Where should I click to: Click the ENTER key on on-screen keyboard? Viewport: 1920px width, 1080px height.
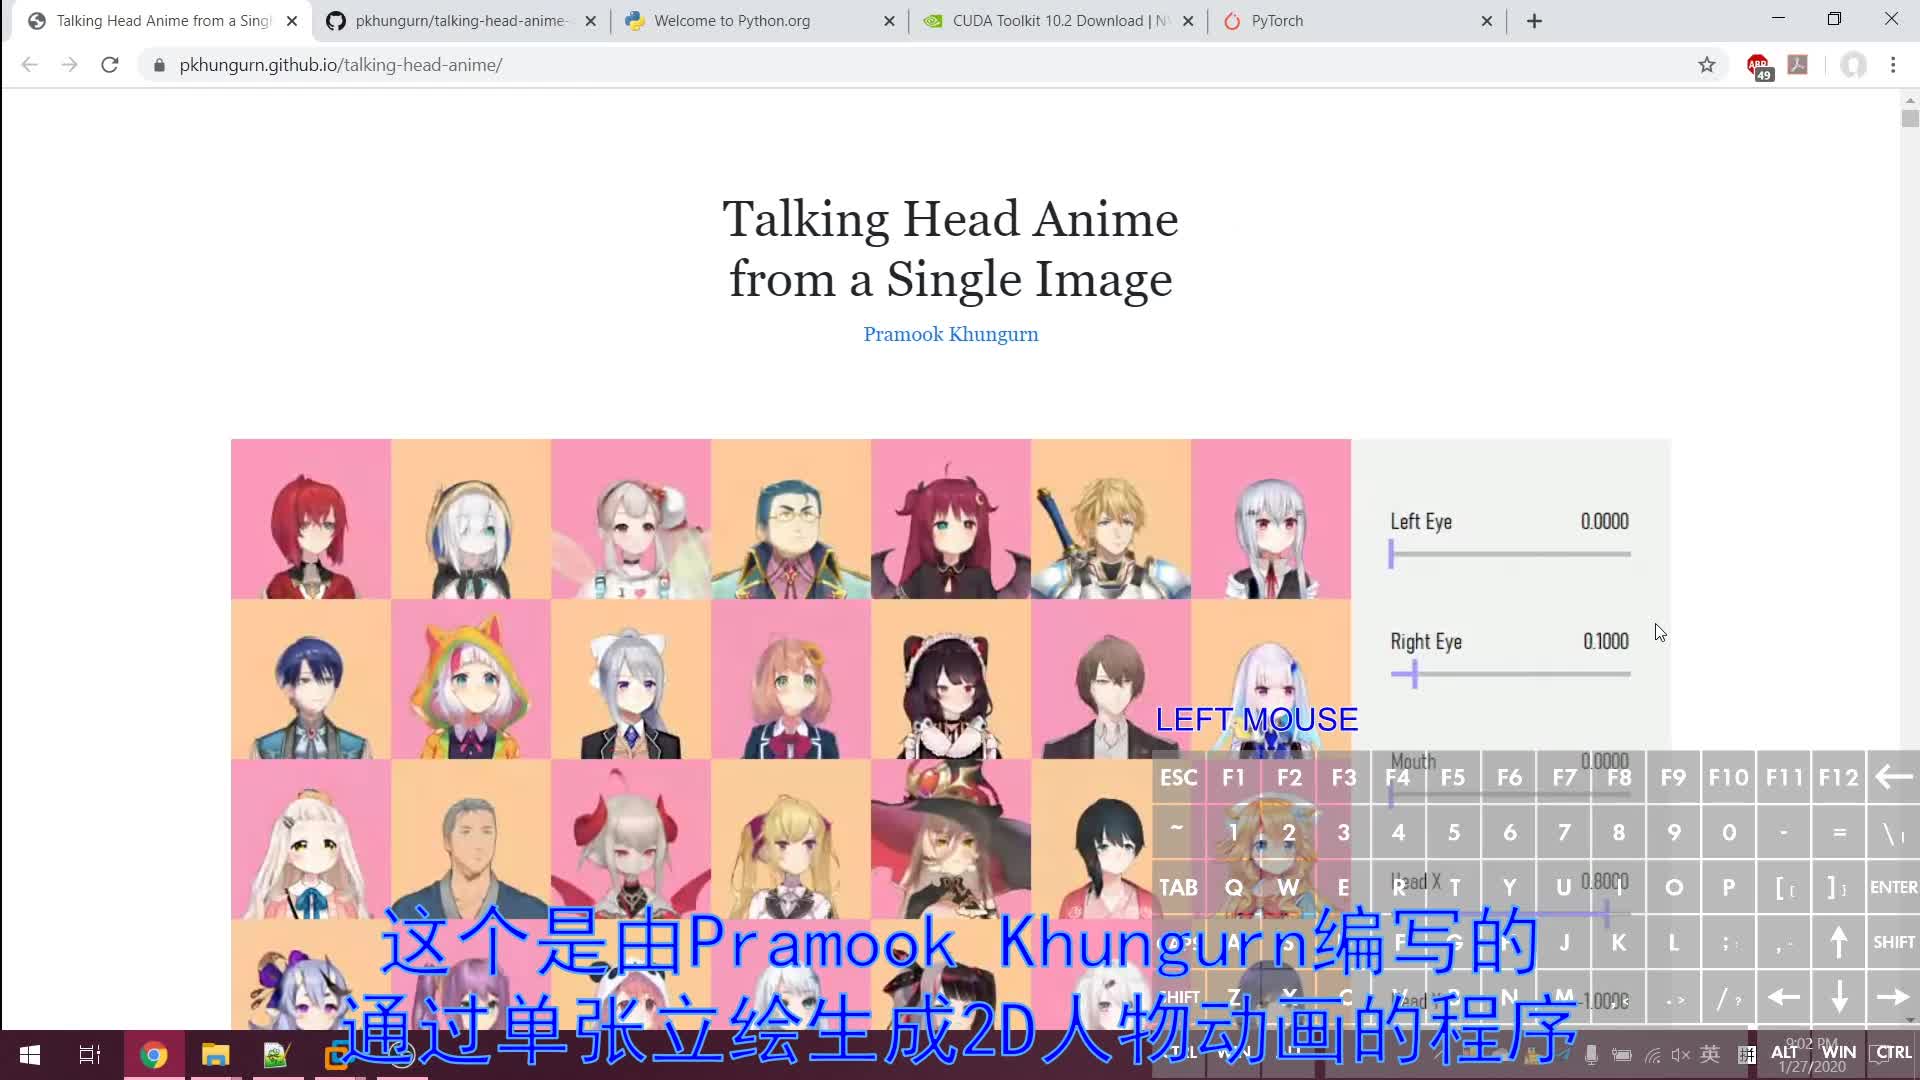[x=1893, y=887]
